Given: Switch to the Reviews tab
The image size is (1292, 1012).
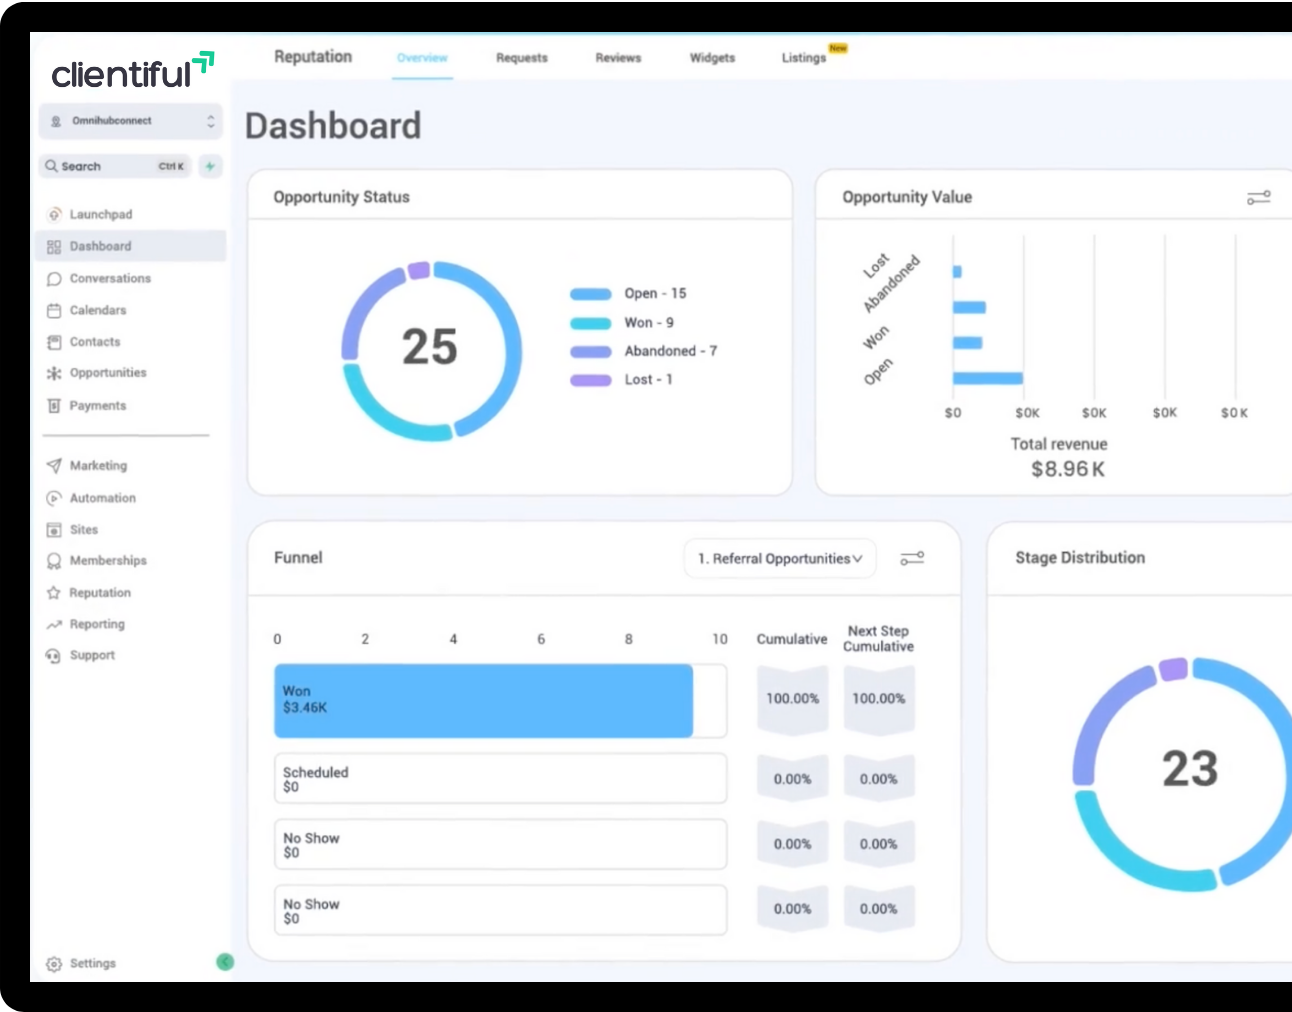Looking at the screenshot, I should coord(618,58).
